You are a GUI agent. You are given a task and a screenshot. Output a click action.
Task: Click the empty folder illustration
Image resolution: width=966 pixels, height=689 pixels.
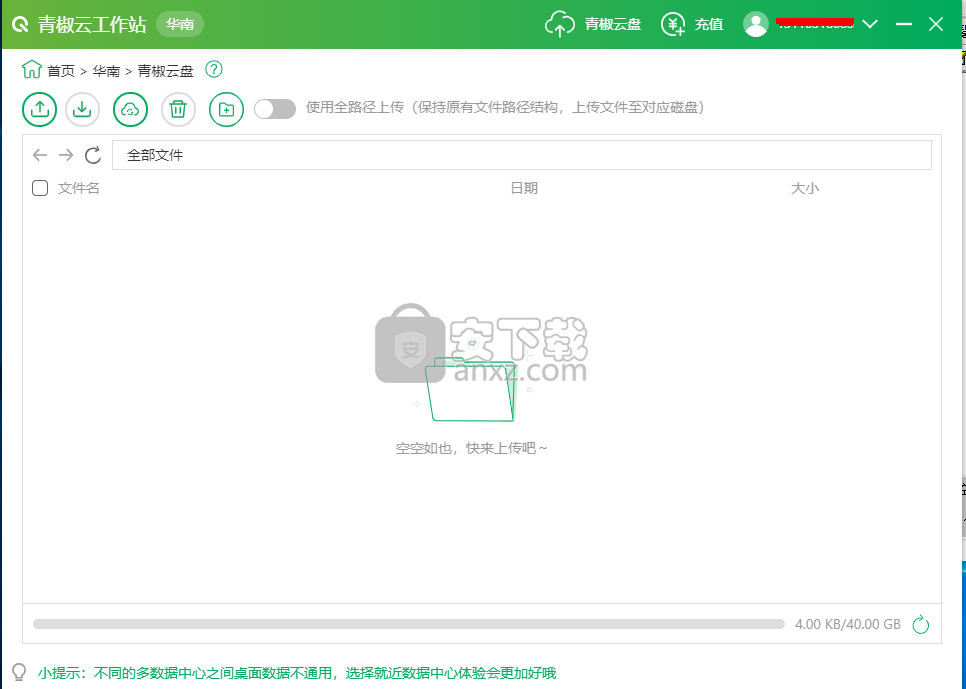(471, 389)
